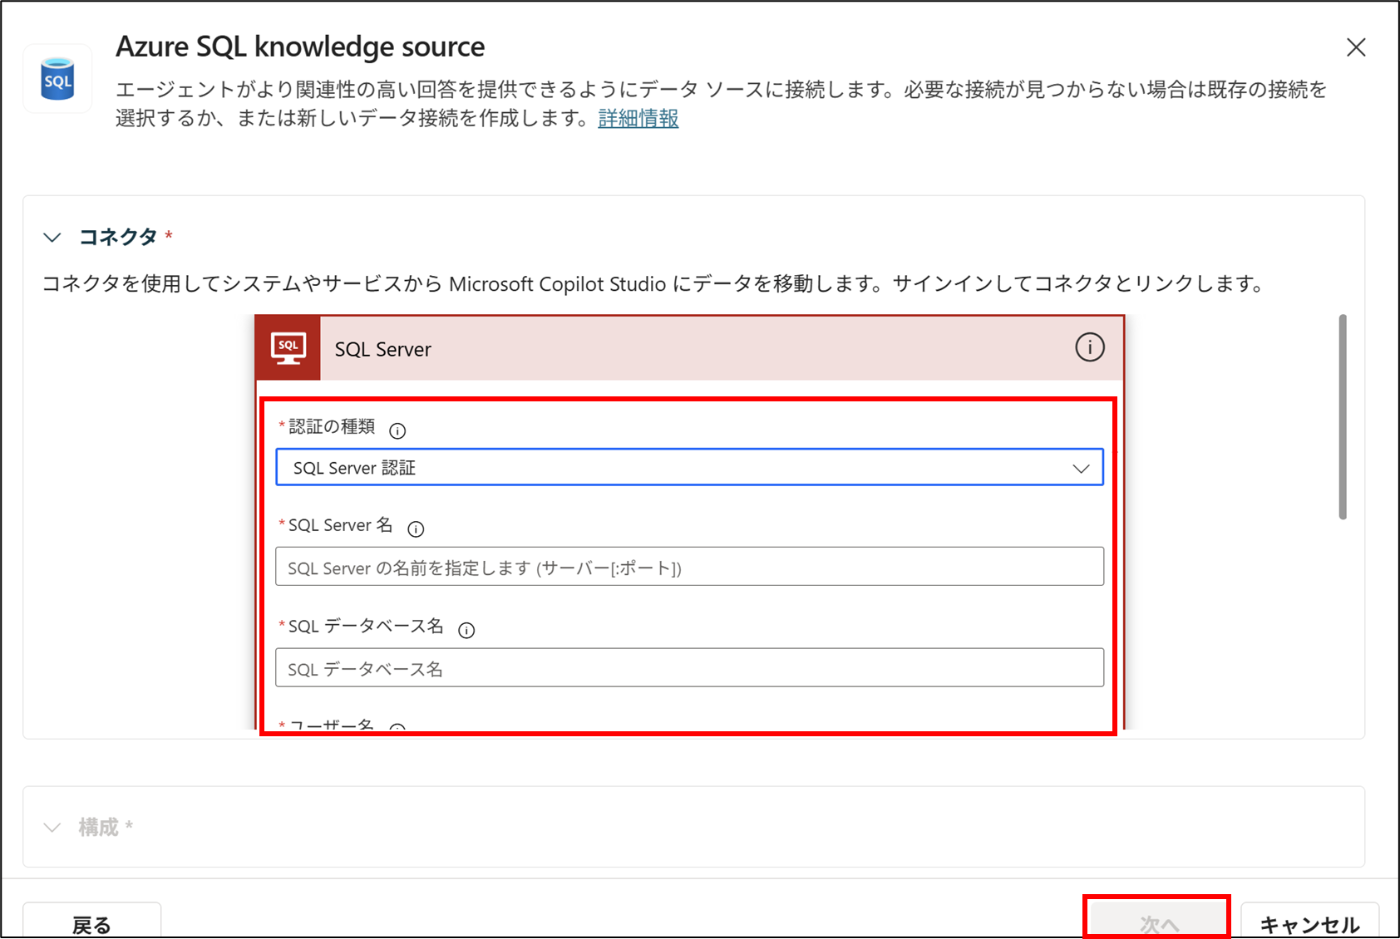Open the SQL Server connector info icon
The width and height of the screenshot is (1400, 939).
[x=1089, y=347]
